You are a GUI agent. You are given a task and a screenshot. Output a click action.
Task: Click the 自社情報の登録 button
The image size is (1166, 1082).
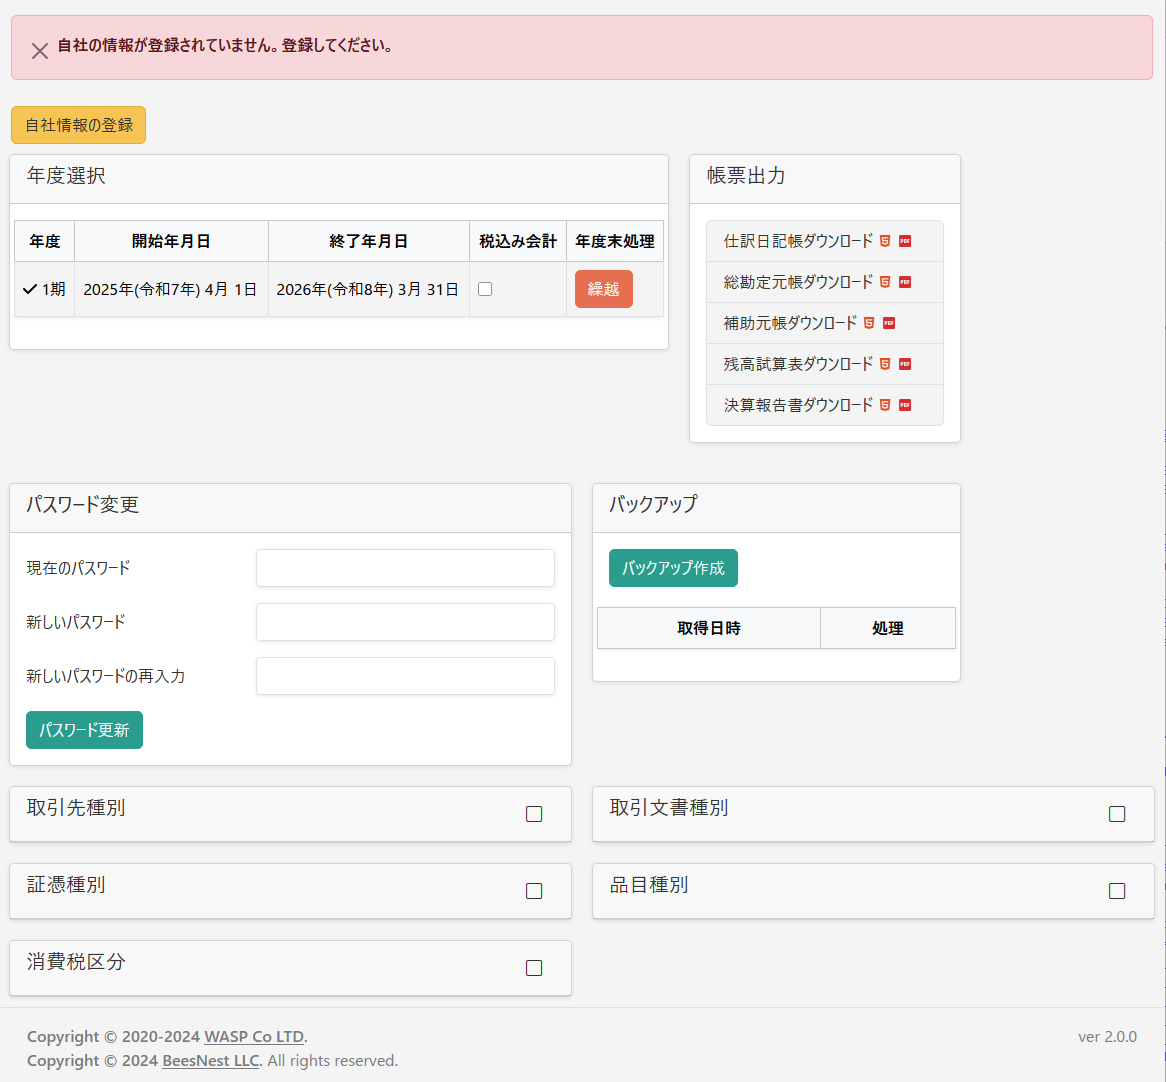coord(79,125)
